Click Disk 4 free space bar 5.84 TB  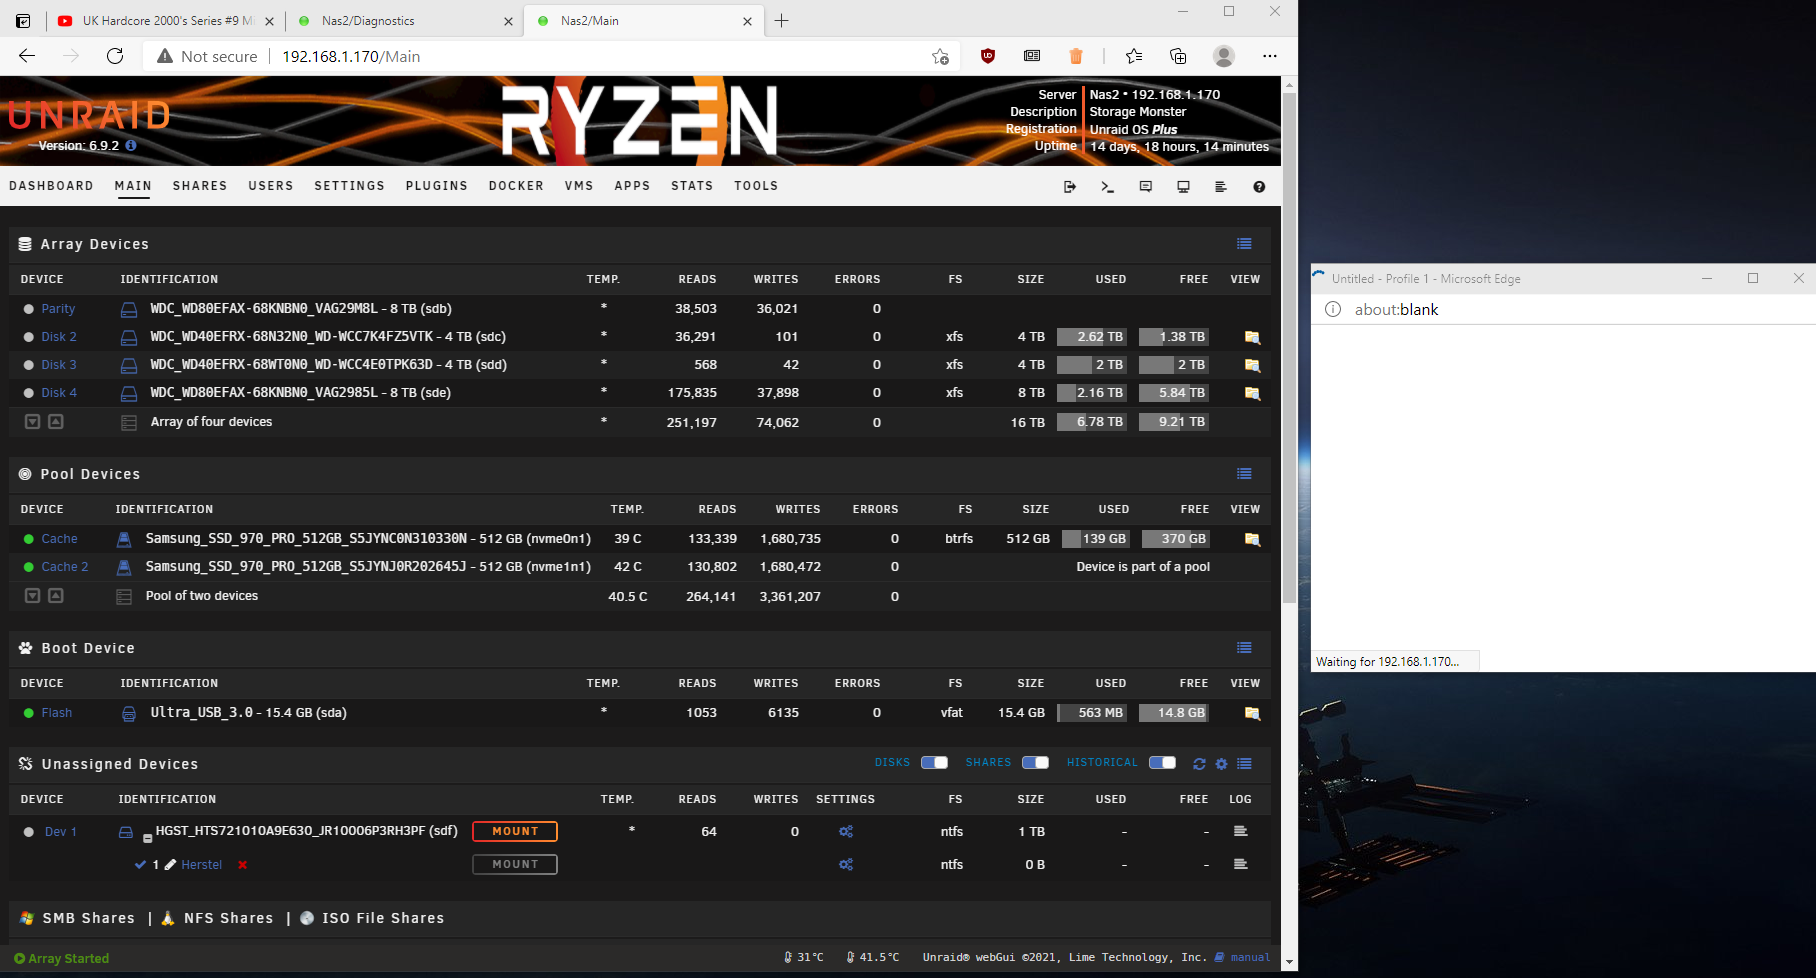pyautogui.click(x=1173, y=393)
